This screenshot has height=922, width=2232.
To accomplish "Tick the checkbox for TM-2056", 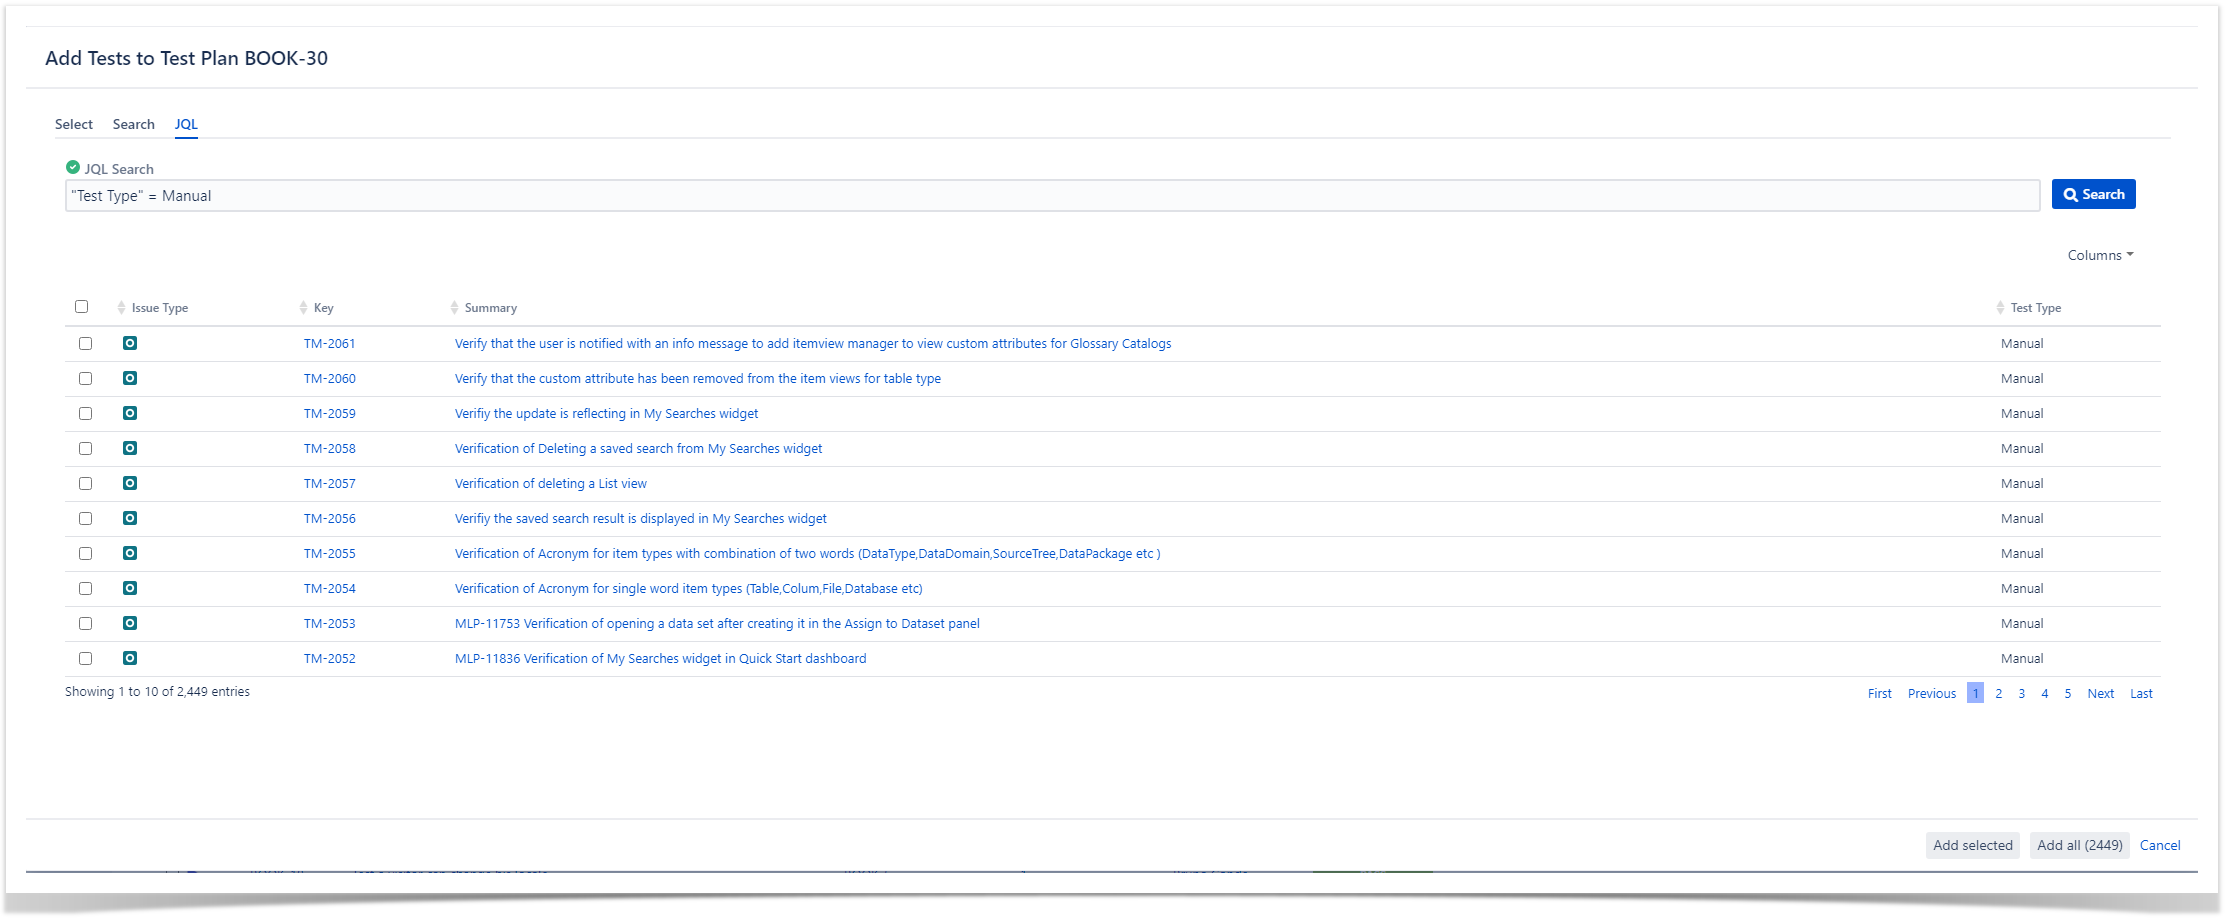I will tap(86, 518).
